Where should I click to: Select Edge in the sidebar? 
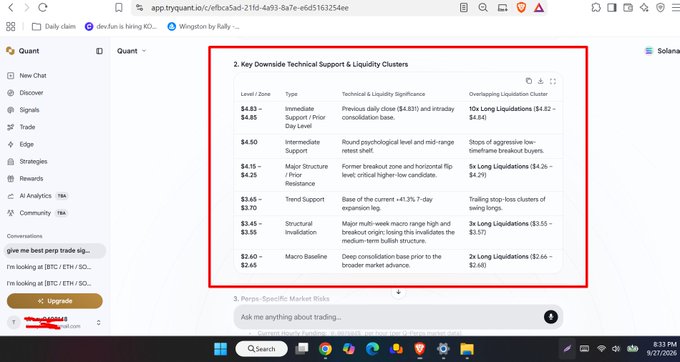pyautogui.click(x=20, y=144)
